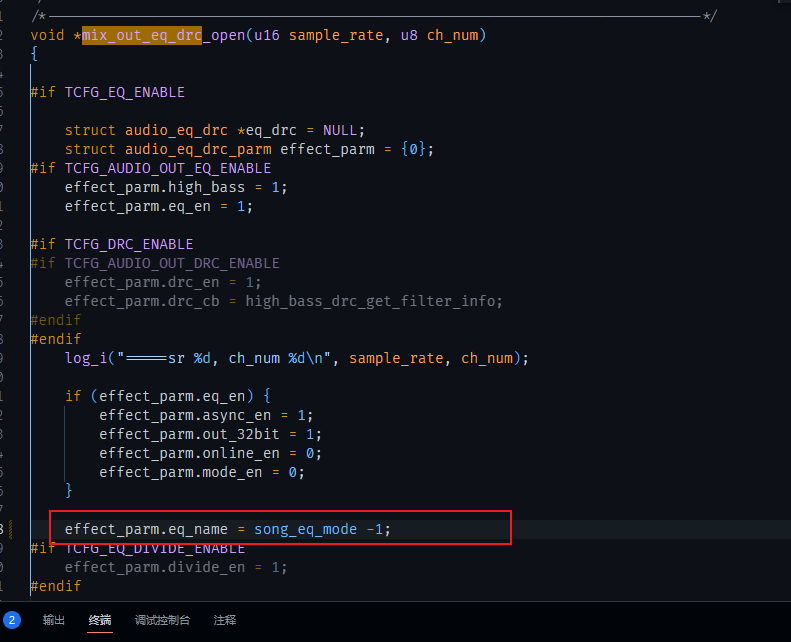Click 'effect_parm.mode_en = 0;' line
This screenshot has height=642, width=791.
[x=202, y=472]
